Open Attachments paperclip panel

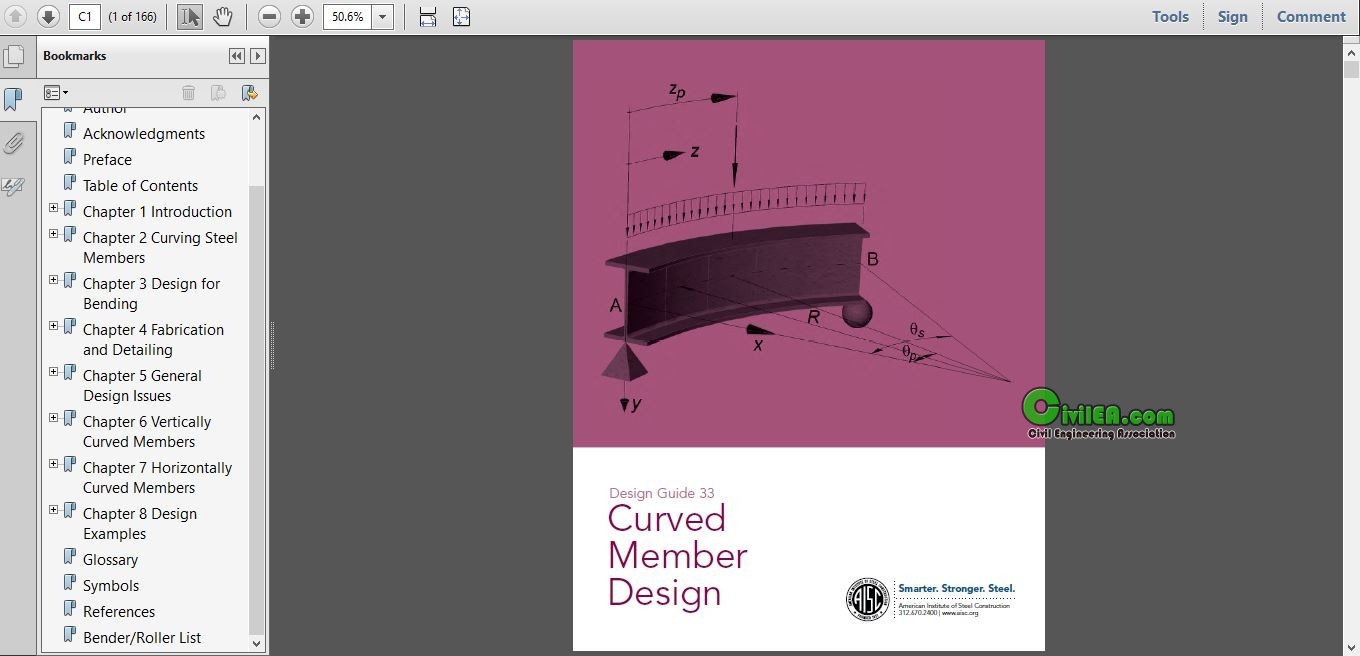click(x=13, y=143)
